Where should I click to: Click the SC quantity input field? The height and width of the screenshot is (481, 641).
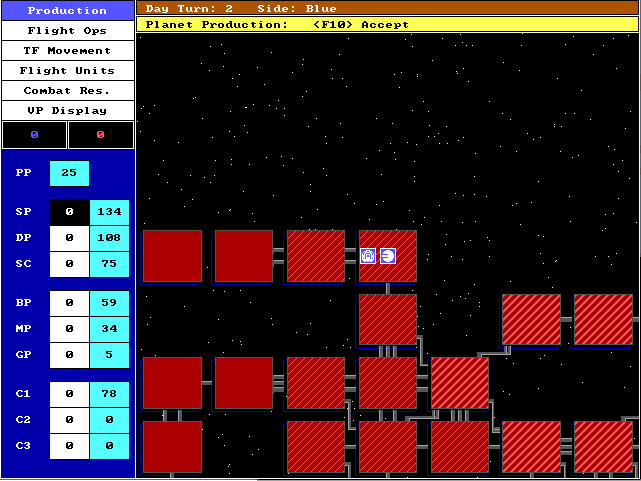click(x=69, y=264)
